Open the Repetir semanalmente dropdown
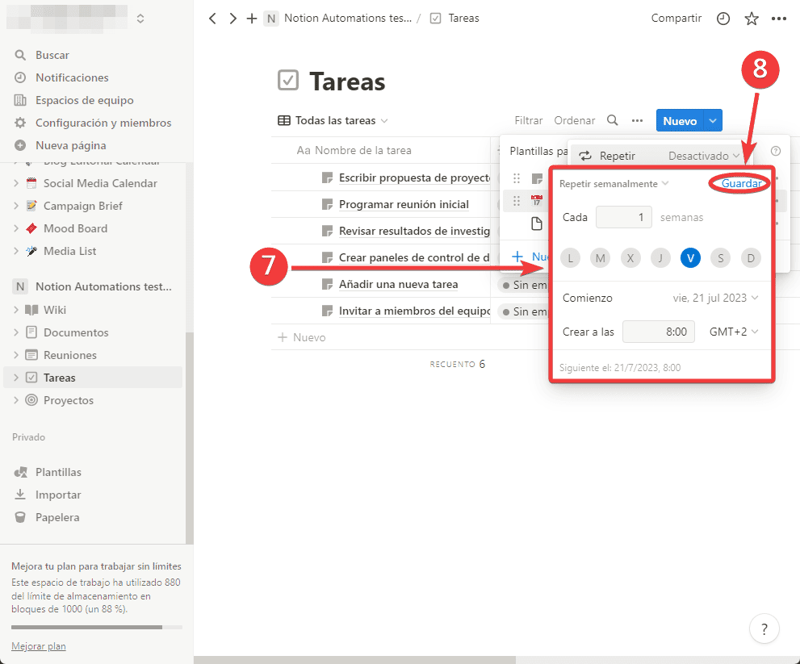 [x=613, y=184]
